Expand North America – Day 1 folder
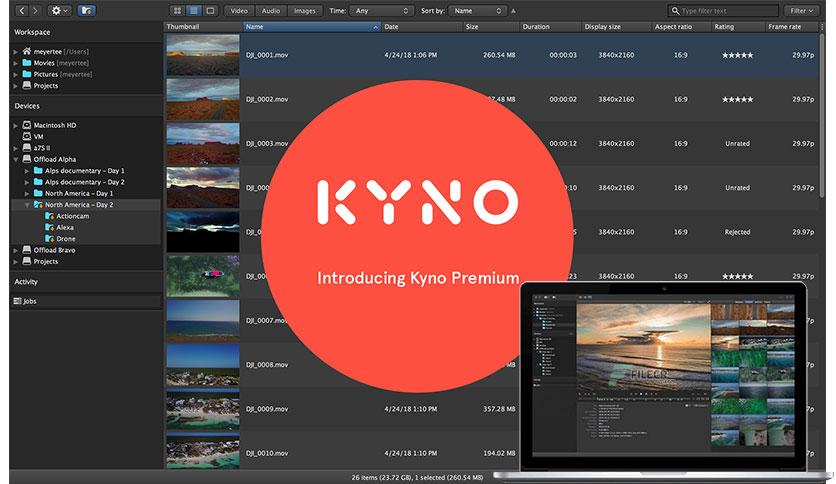Screen dimensions: 836x484 (x=27, y=193)
